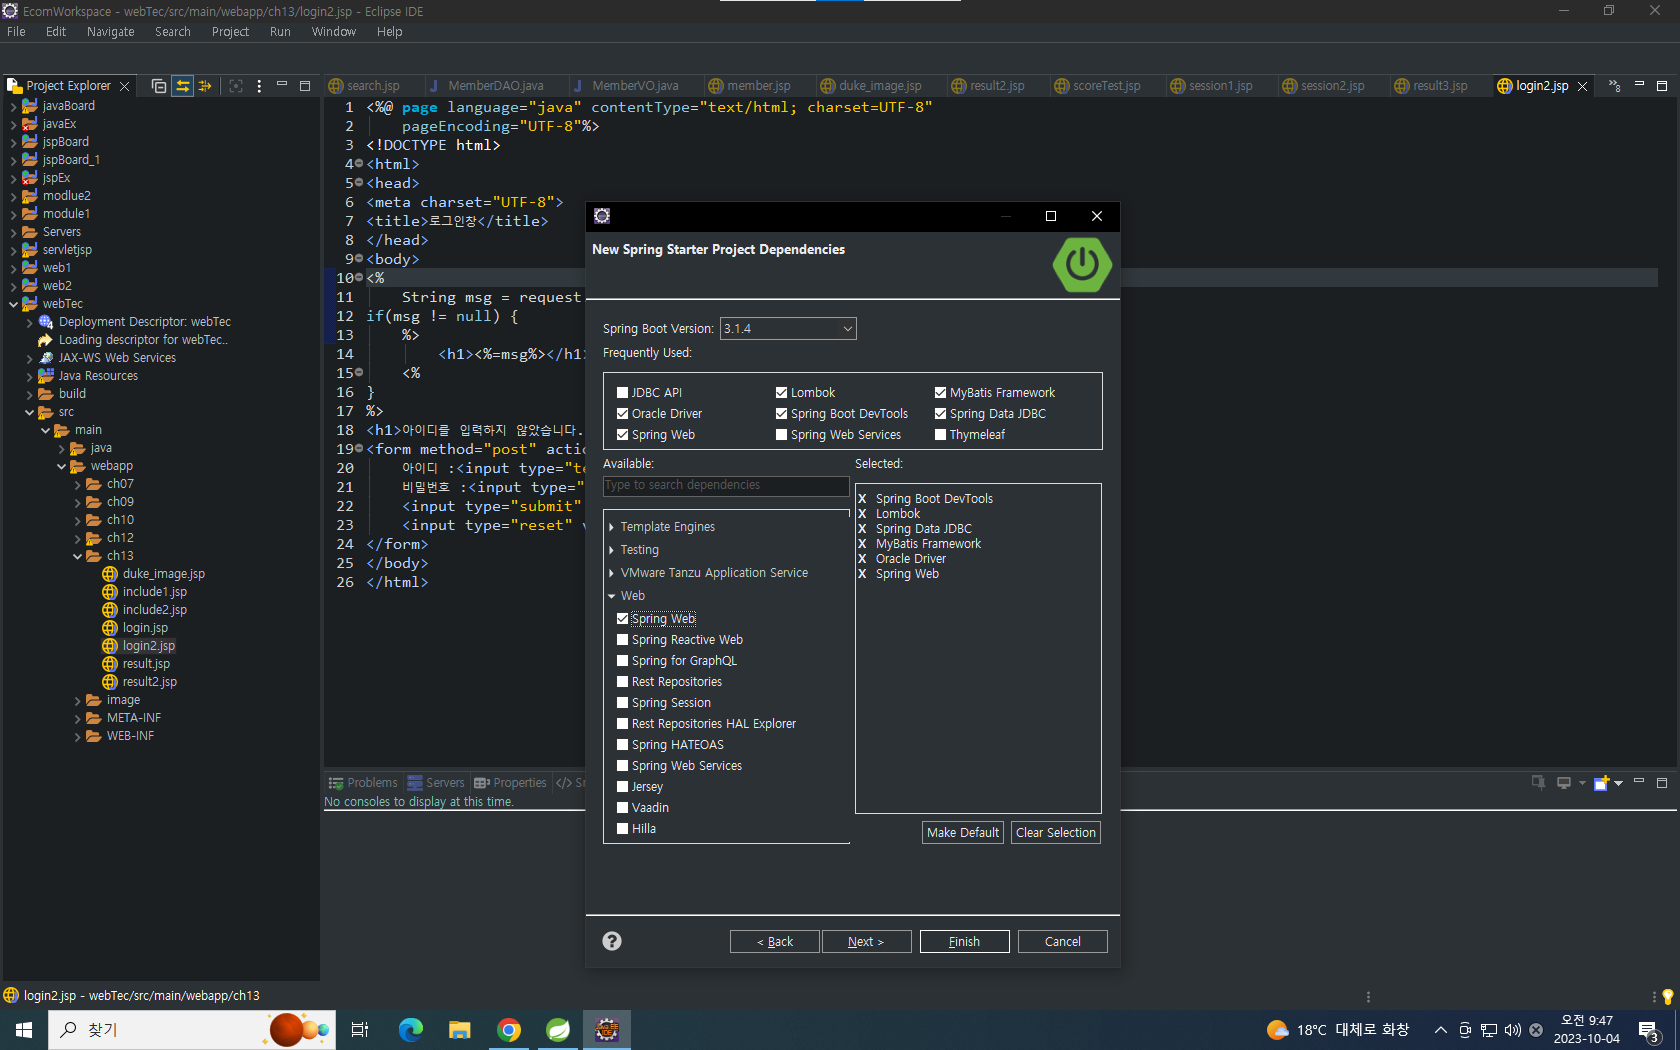
Task: Click the Finish button
Action: [964, 942]
